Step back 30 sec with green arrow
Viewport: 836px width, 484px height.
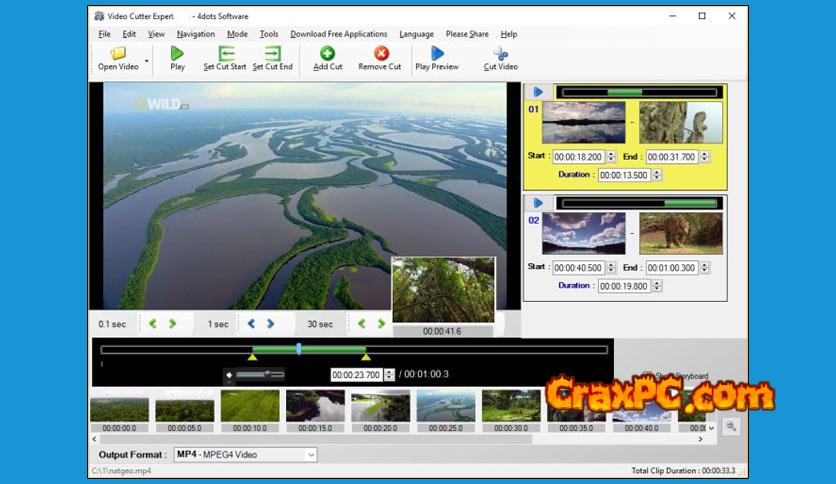pos(362,324)
